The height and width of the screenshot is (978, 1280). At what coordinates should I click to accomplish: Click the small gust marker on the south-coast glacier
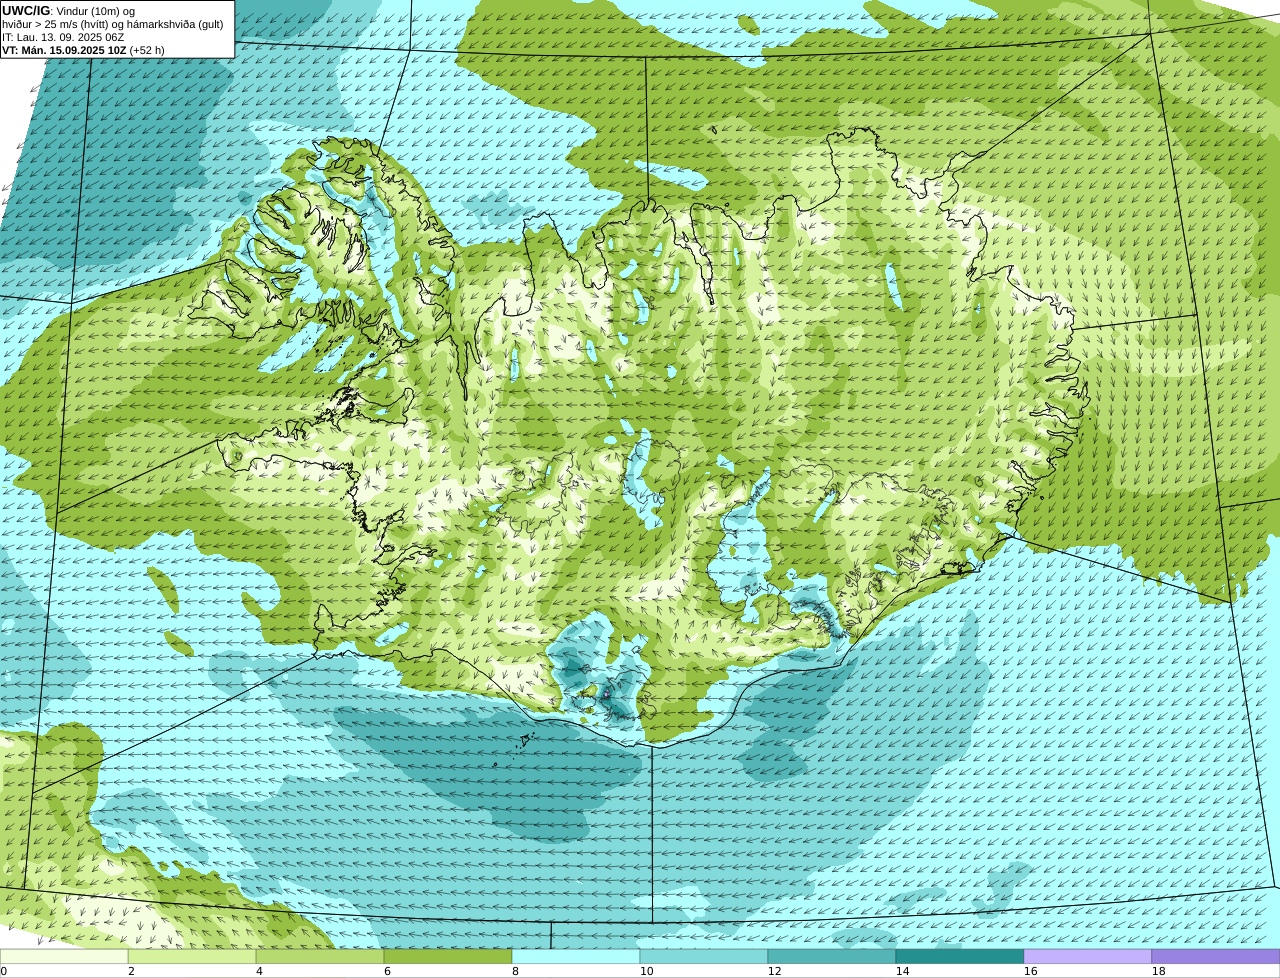(x=605, y=692)
